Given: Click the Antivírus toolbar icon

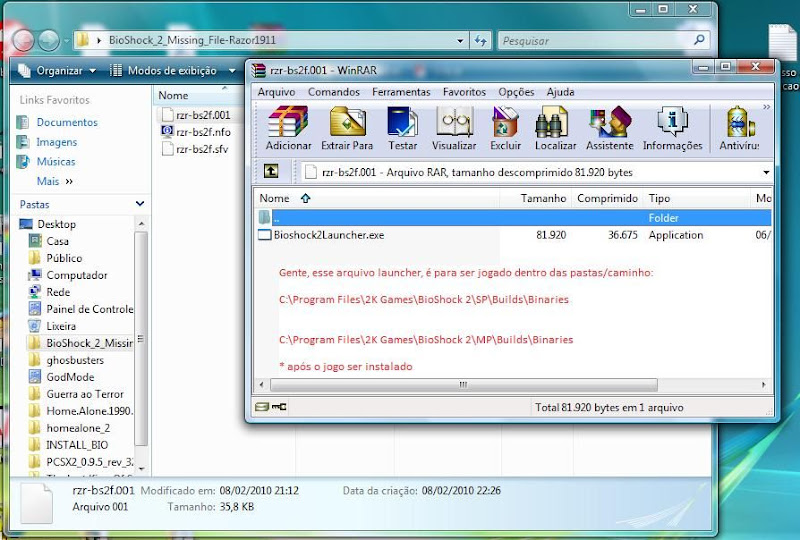Looking at the screenshot, I should 739,128.
